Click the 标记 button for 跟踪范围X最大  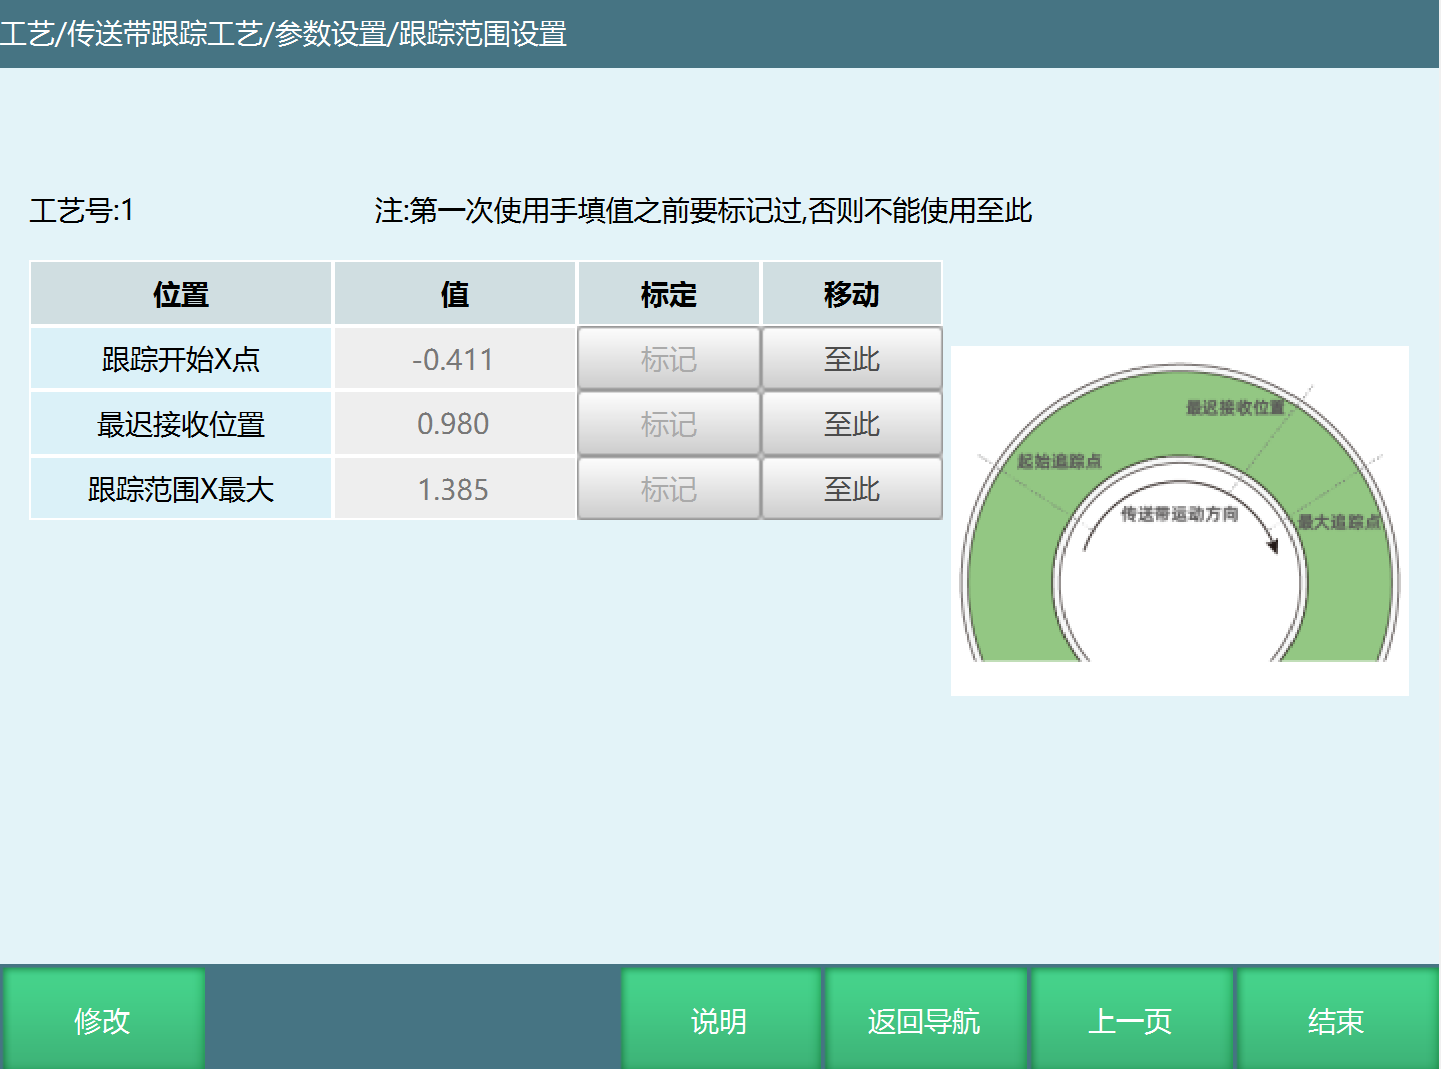667,488
